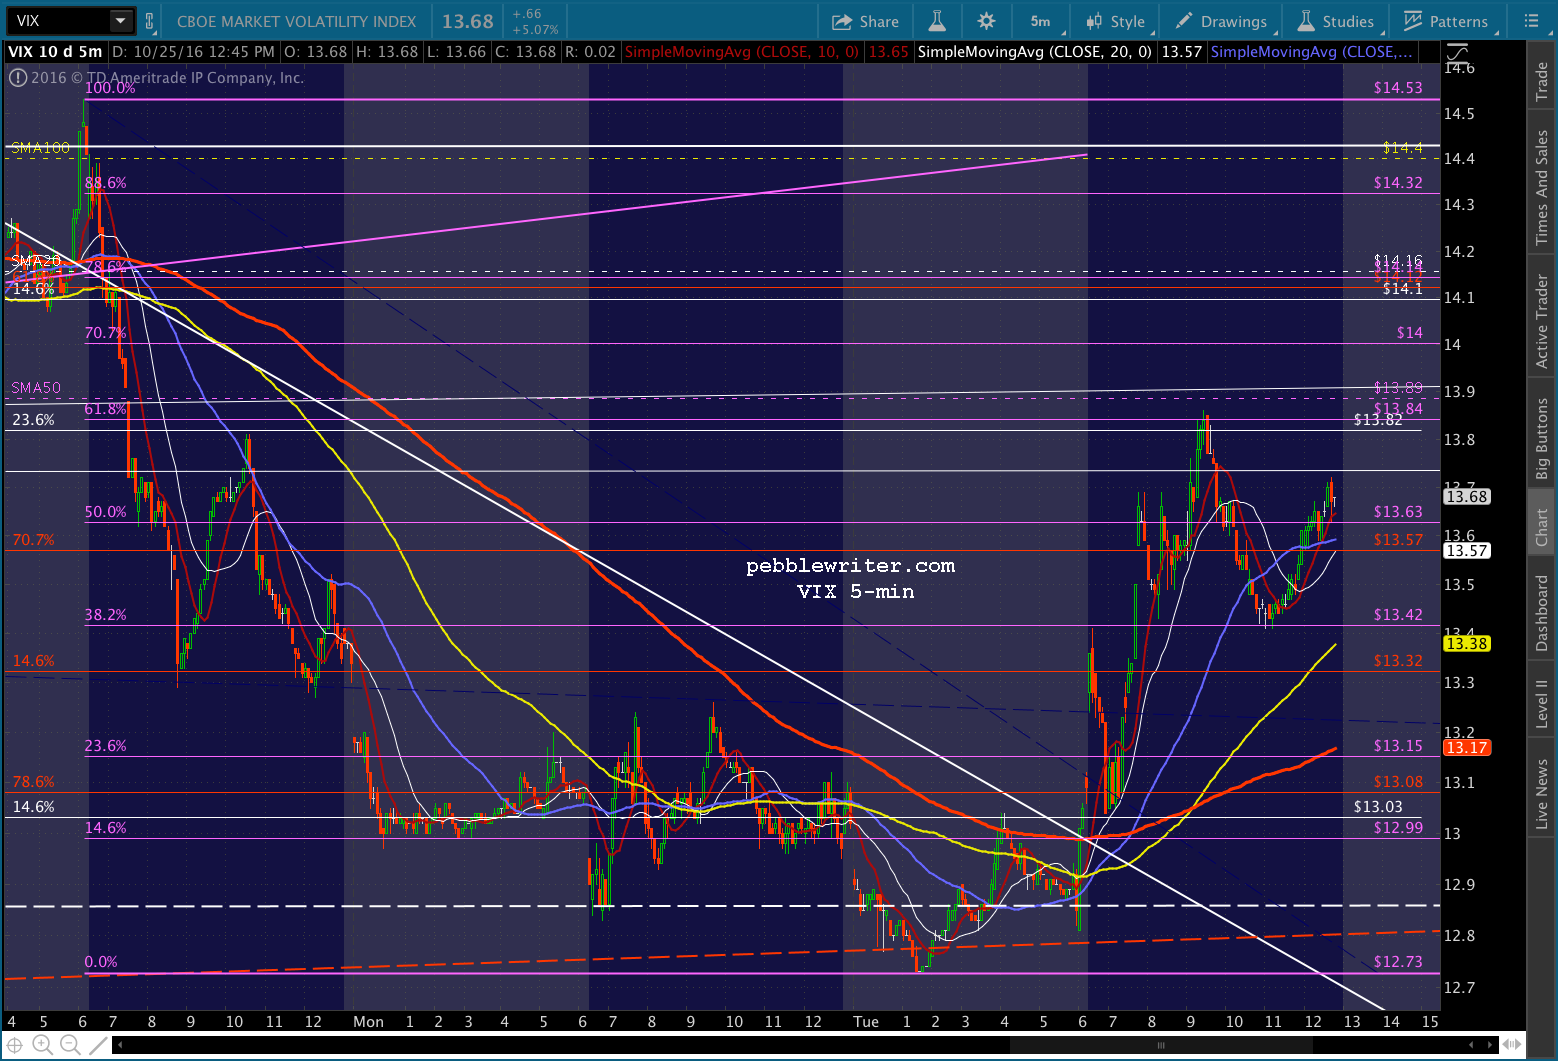Image resolution: width=1558 pixels, height=1061 pixels.
Task: Click the horizontal time scrollbar thumb
Action: pyautogui.click(x=1160, y=1045)
